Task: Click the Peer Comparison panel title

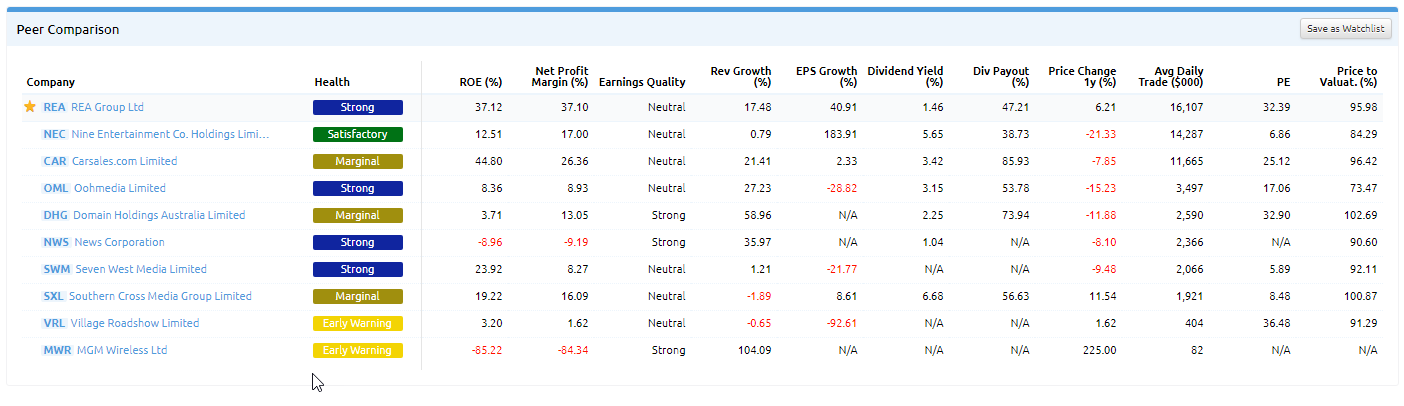Action: point(68,30)
